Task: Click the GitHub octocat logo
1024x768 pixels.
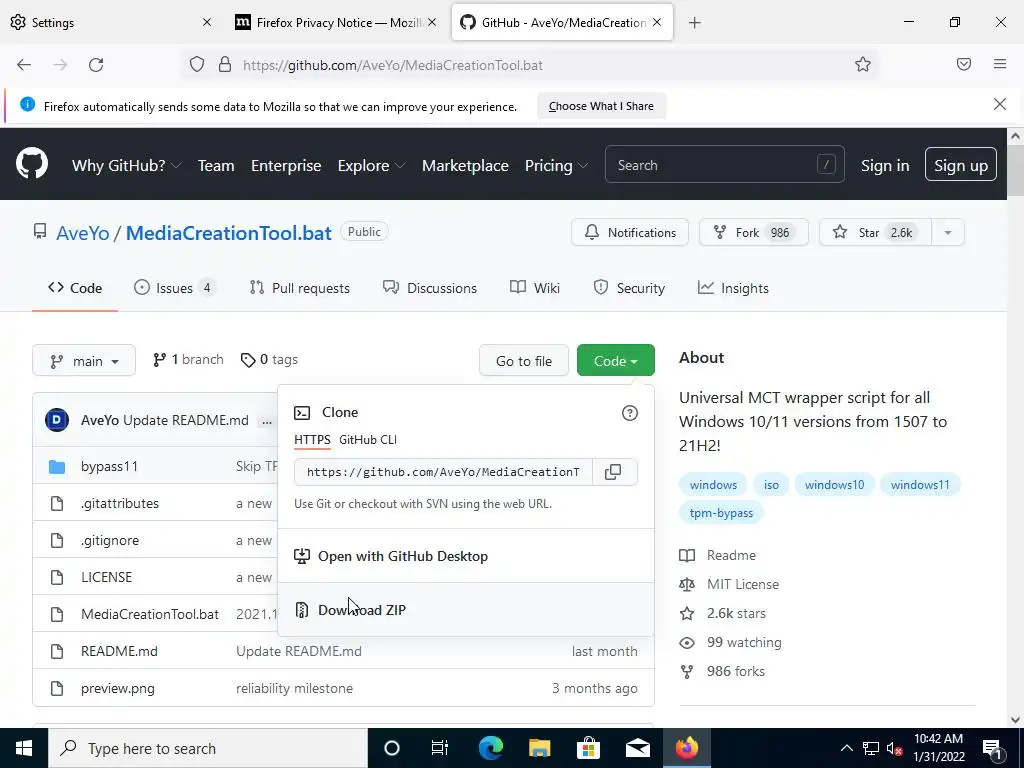Action: 32,163
